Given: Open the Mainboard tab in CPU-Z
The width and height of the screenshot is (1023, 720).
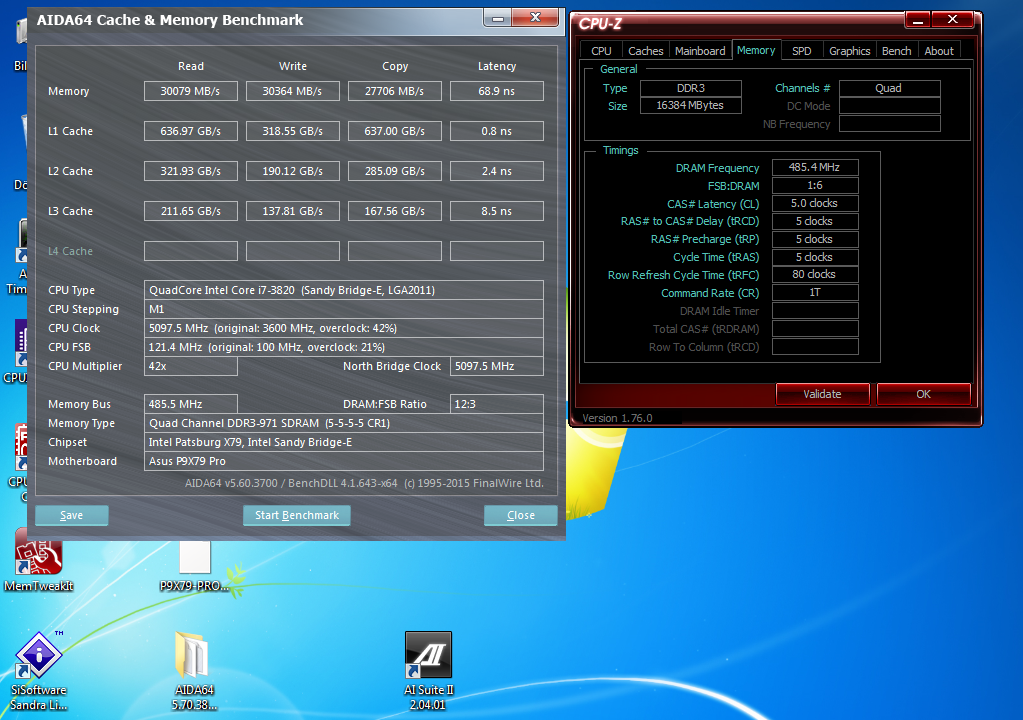Looking at the screenshot, I should click(x=700, y=51).
